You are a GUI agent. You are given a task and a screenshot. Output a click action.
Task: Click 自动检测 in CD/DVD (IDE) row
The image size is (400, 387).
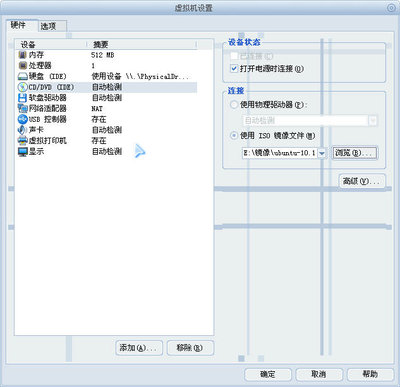107,87
